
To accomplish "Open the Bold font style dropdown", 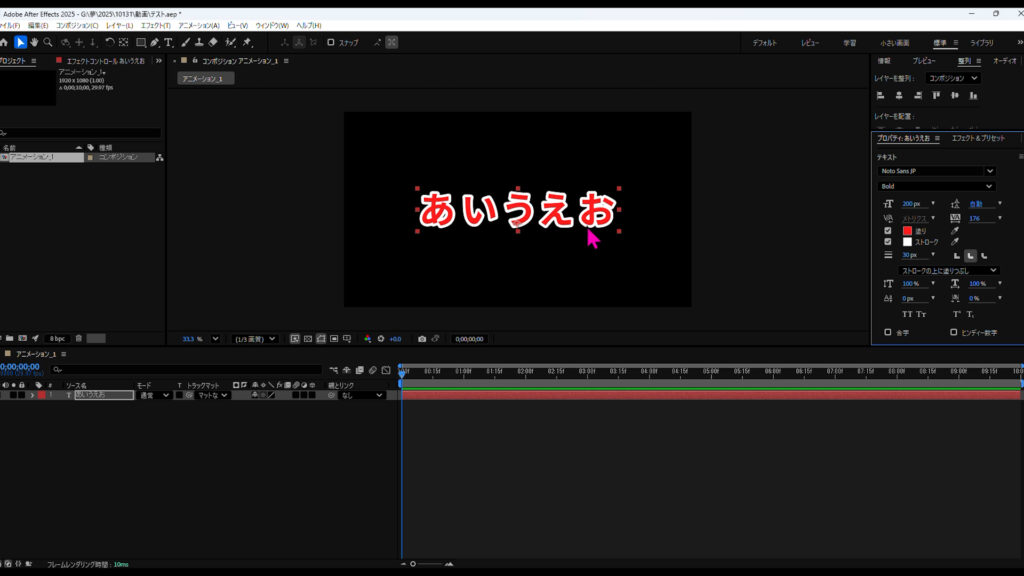I will [x=936, y=186].
